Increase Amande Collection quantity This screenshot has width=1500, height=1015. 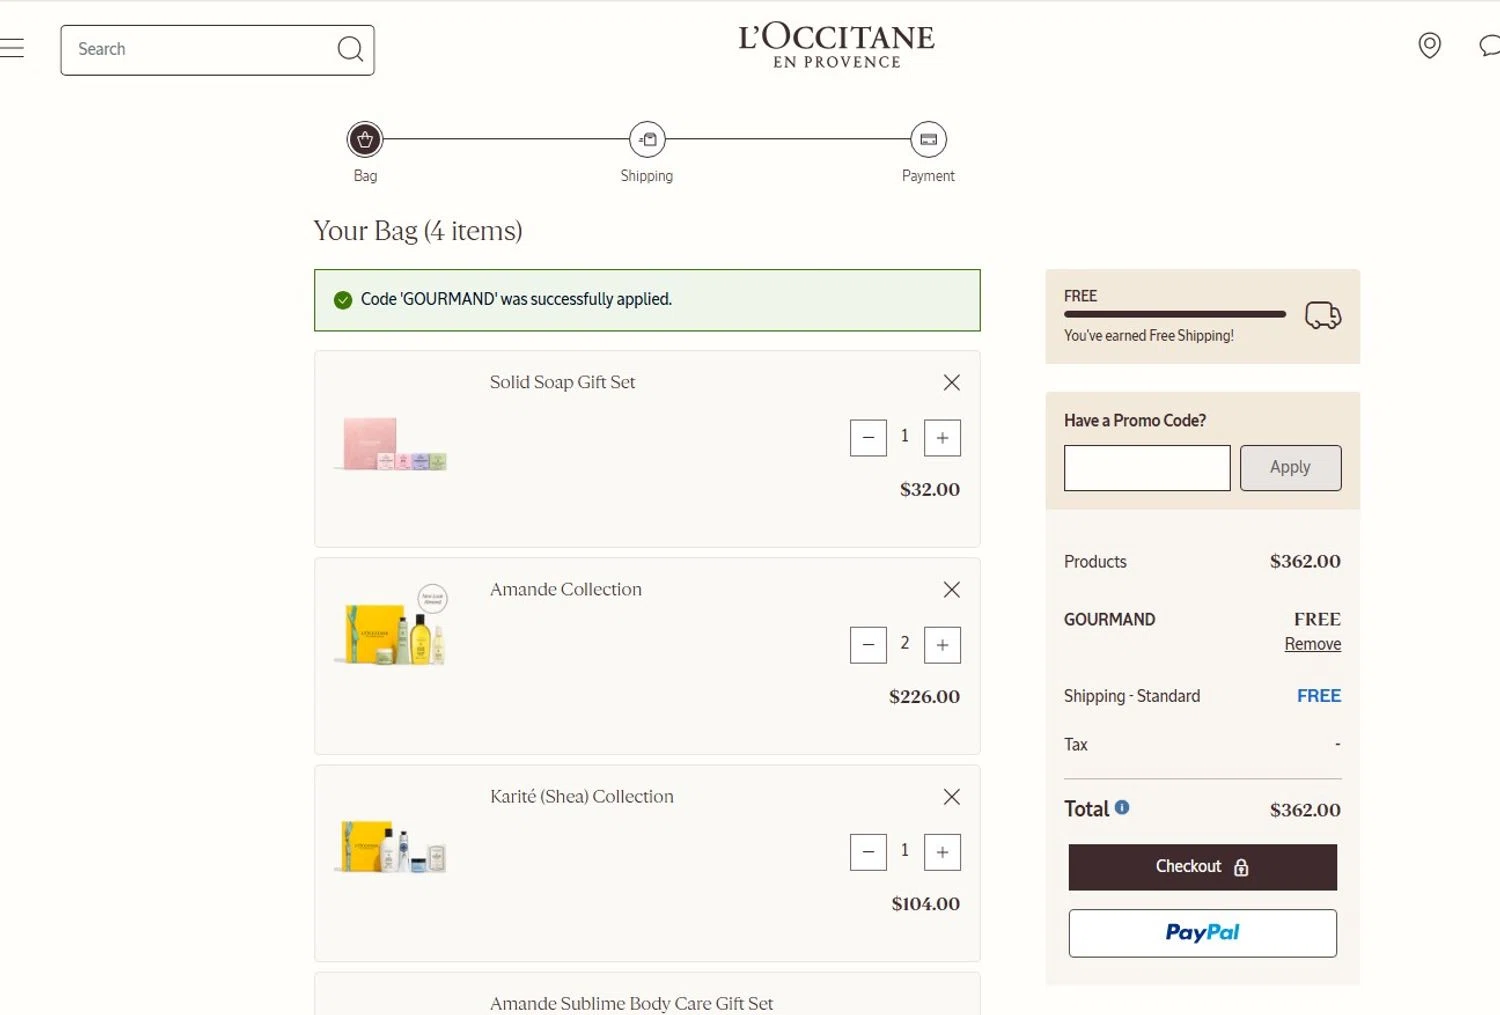tap(942, 645)
